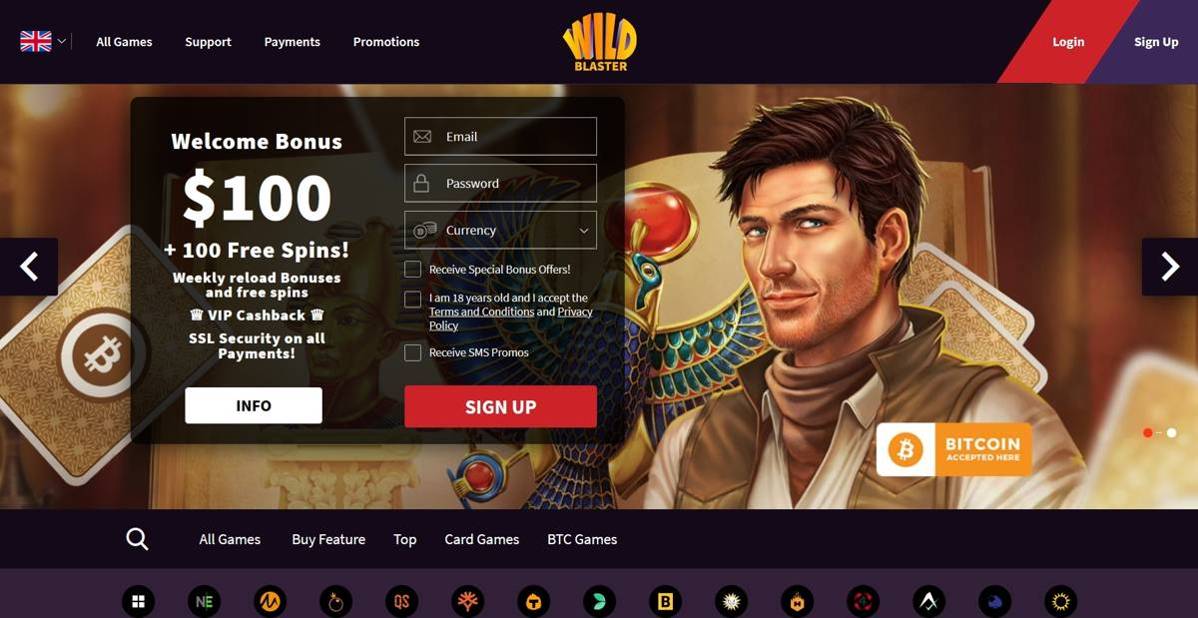Pick the yellow B provider icon
The width and height of the screenshot is (1198, 618).
(665, 601)
